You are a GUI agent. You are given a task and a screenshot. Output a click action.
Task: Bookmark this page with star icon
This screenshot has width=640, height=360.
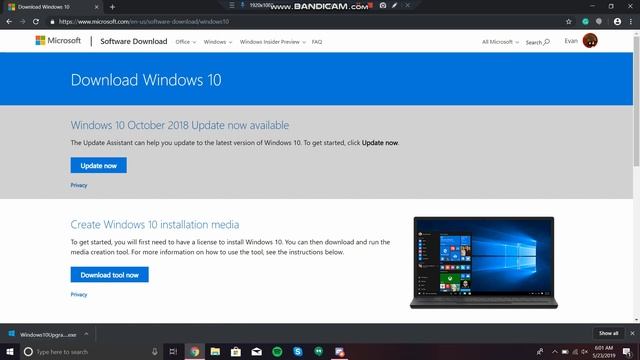(x=569, y=22)
